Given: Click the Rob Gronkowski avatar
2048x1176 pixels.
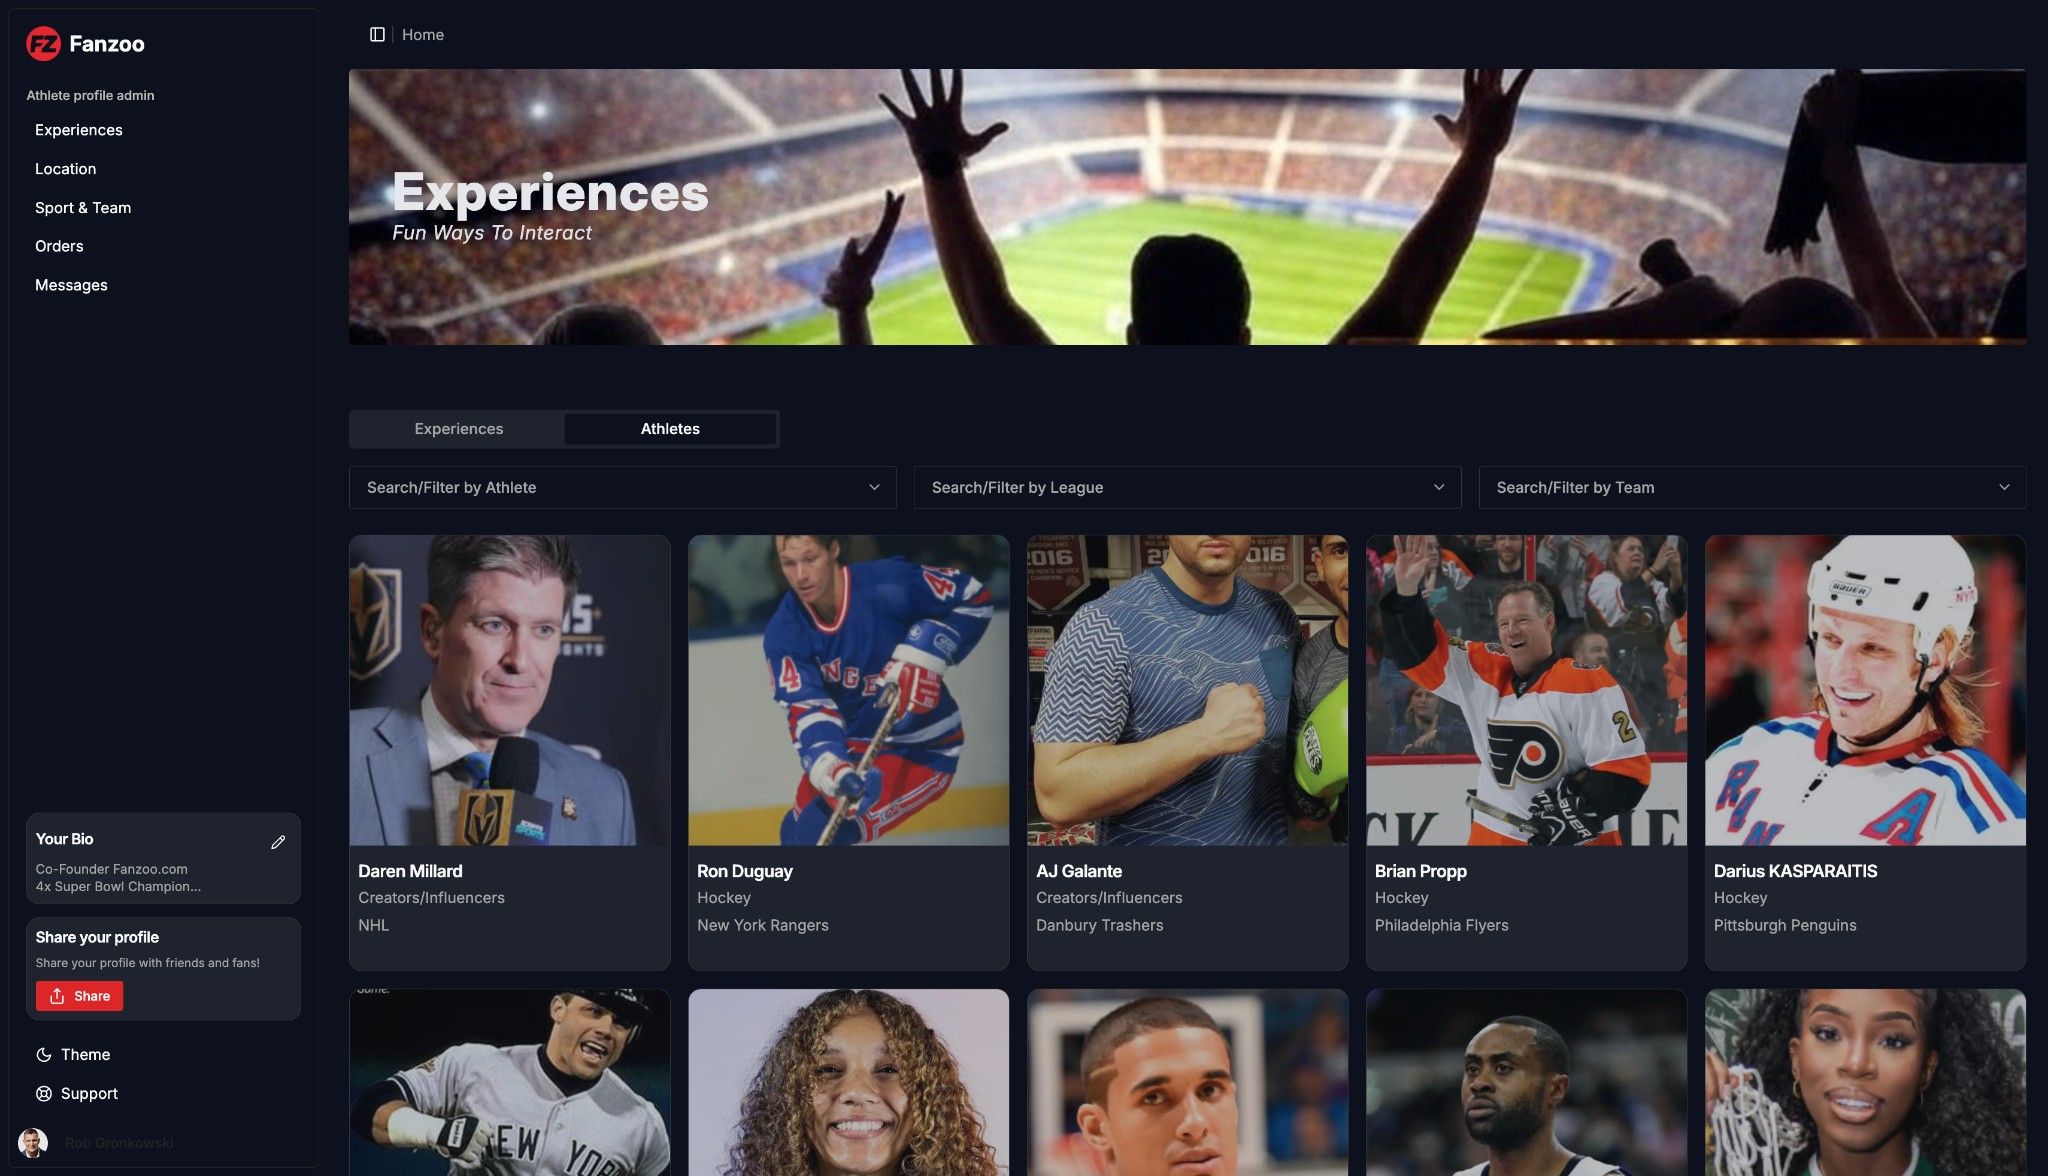Looking at the screenshot, I should click(33, 1143).
